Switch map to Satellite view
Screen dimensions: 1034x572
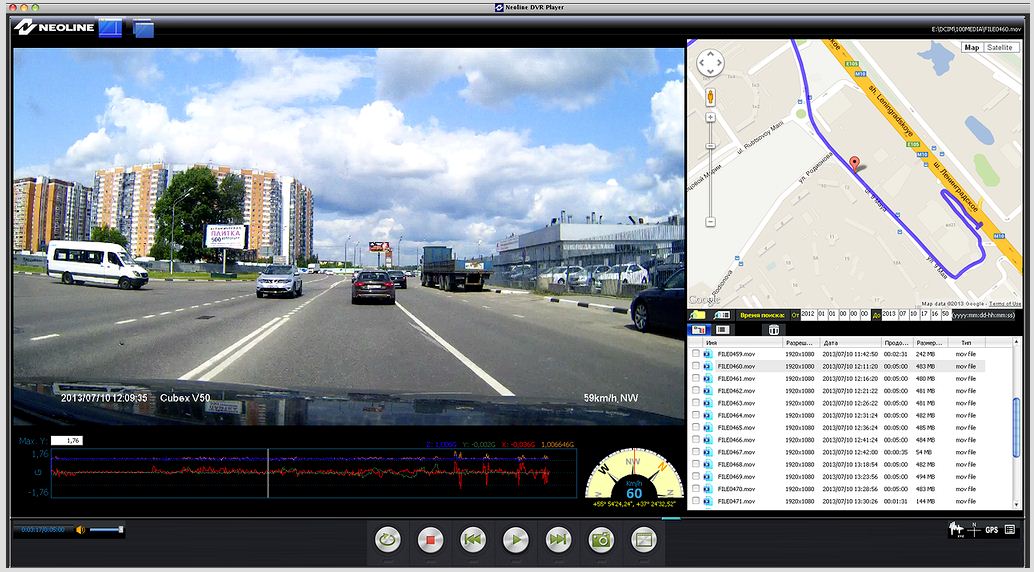click(1000, 48)
